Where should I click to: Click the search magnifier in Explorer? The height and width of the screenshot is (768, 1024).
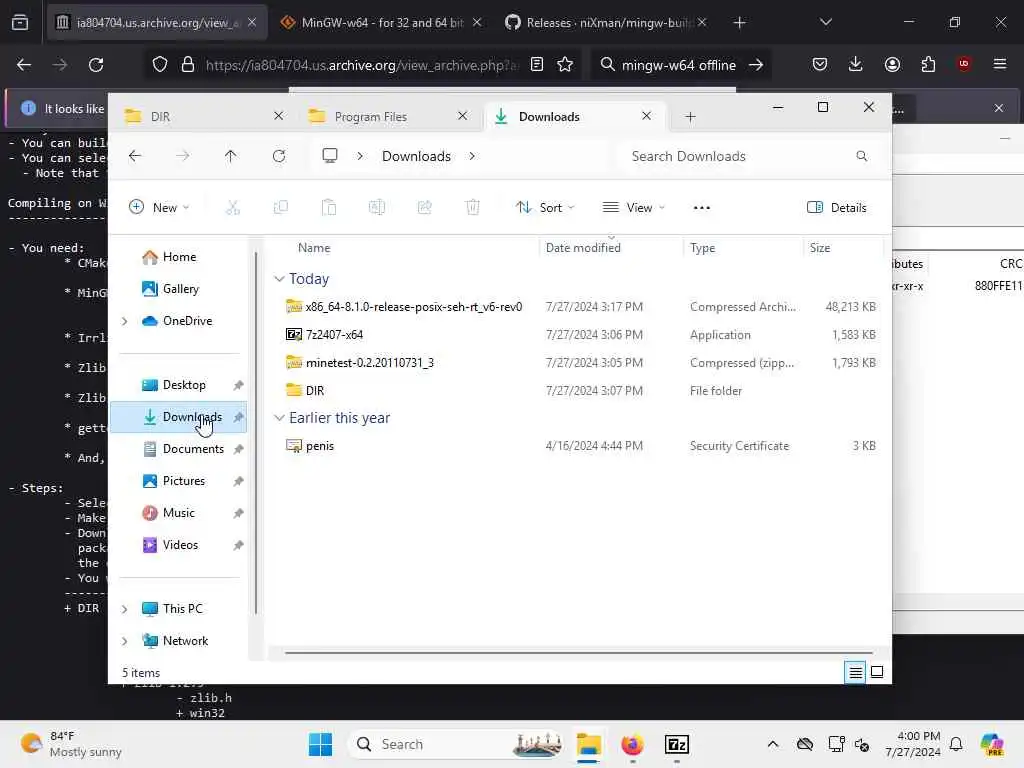click(x=861, y=156)
